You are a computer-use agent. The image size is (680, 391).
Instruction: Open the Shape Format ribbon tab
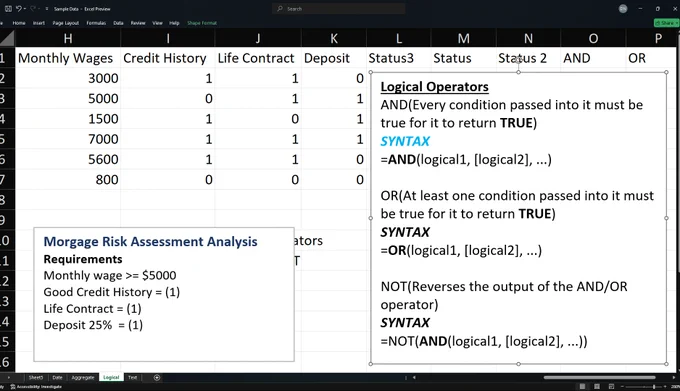click(x=202, y=23)
